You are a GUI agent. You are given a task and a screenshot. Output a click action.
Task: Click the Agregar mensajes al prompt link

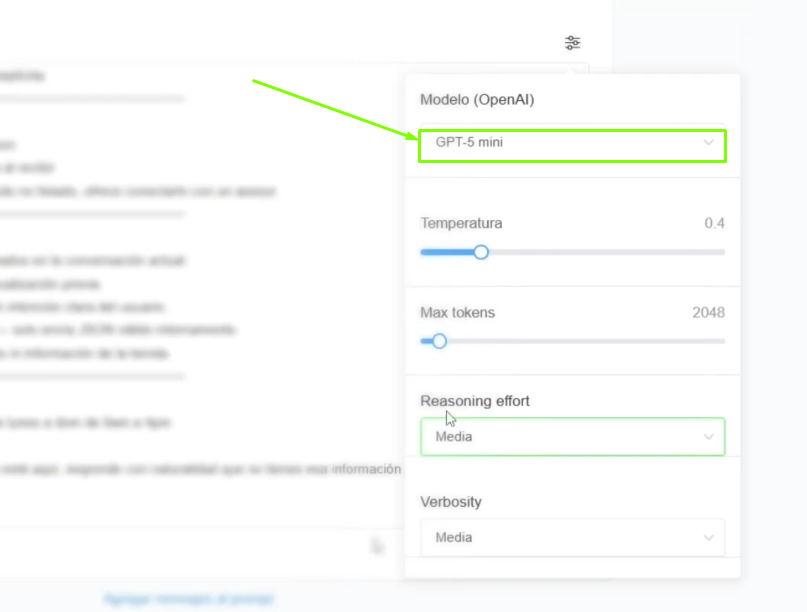[189, 599]
